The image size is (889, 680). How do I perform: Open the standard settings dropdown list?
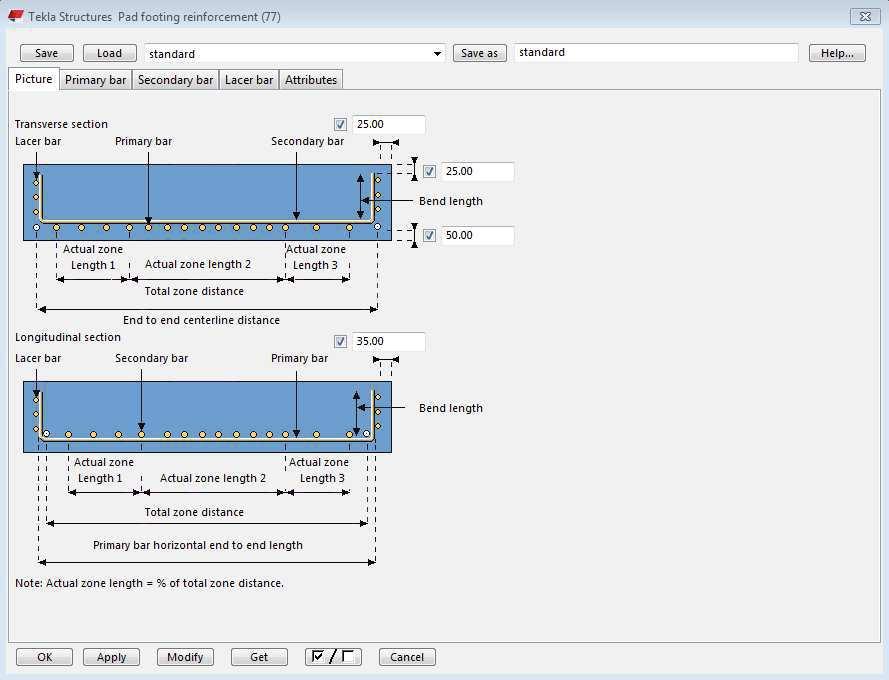437,53
